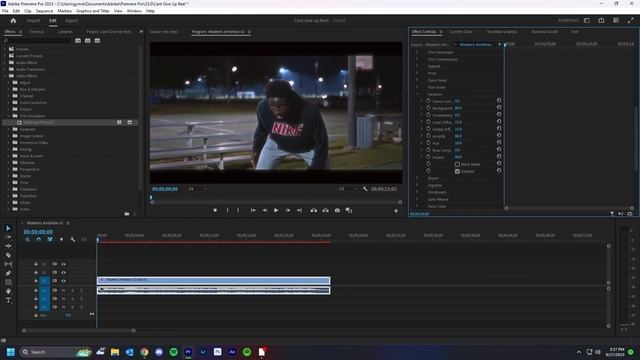Reset the Hue parameter in Halation
Image resolution: width=640 pixels, height=360 pixels.
tap(499, 143)
